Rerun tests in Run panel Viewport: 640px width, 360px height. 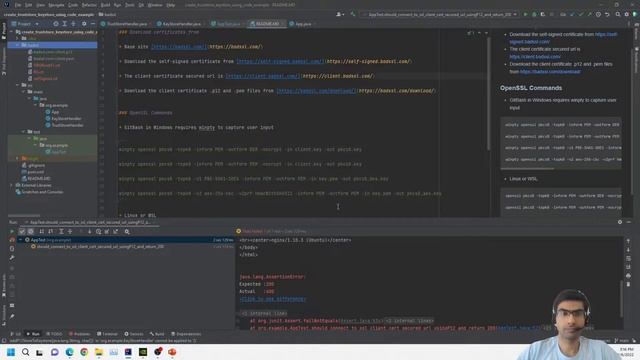(12, 231)
